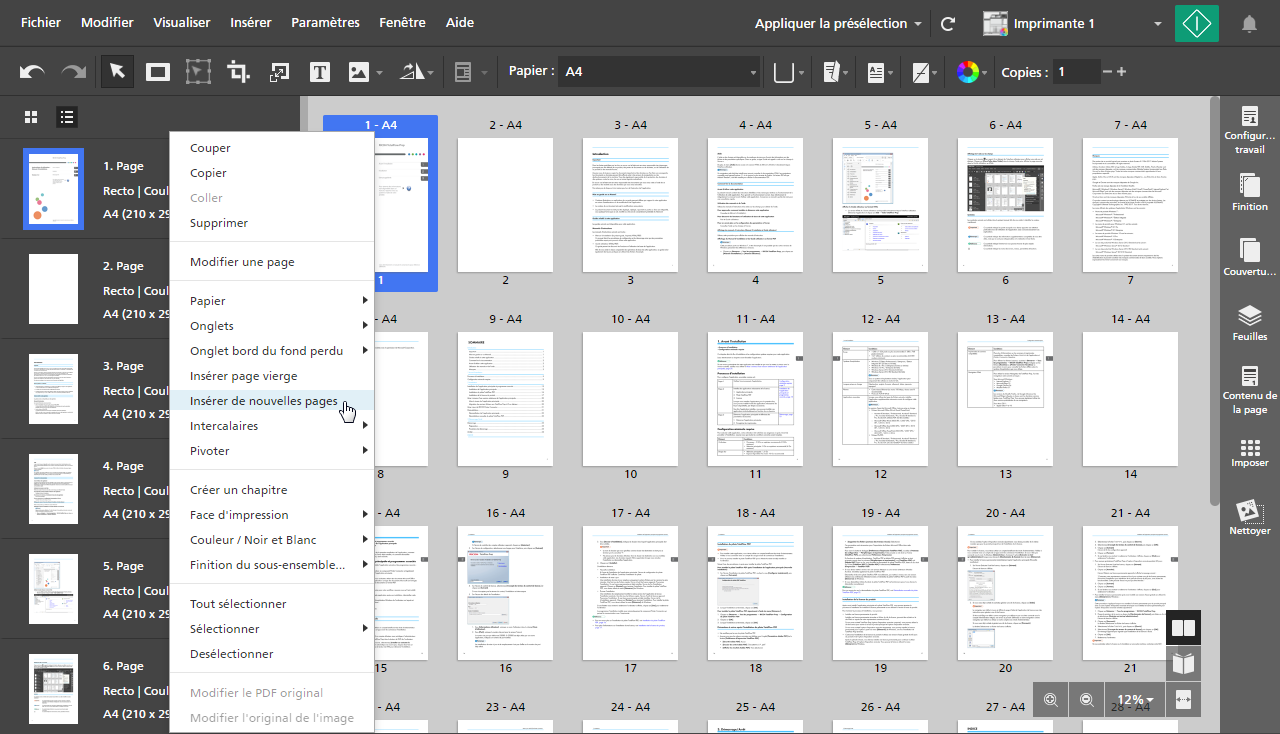Open the Configurer travail panel

1249,129
